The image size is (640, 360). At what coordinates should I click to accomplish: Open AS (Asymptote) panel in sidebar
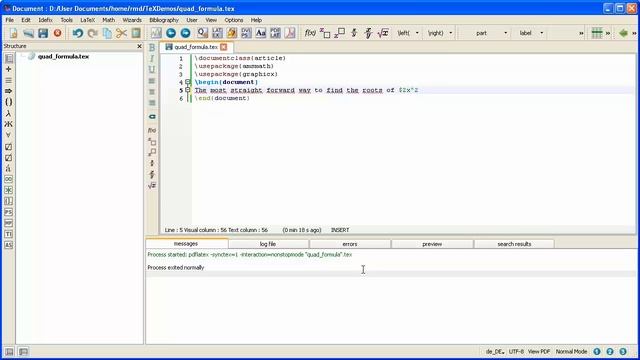tap(9, 245)
